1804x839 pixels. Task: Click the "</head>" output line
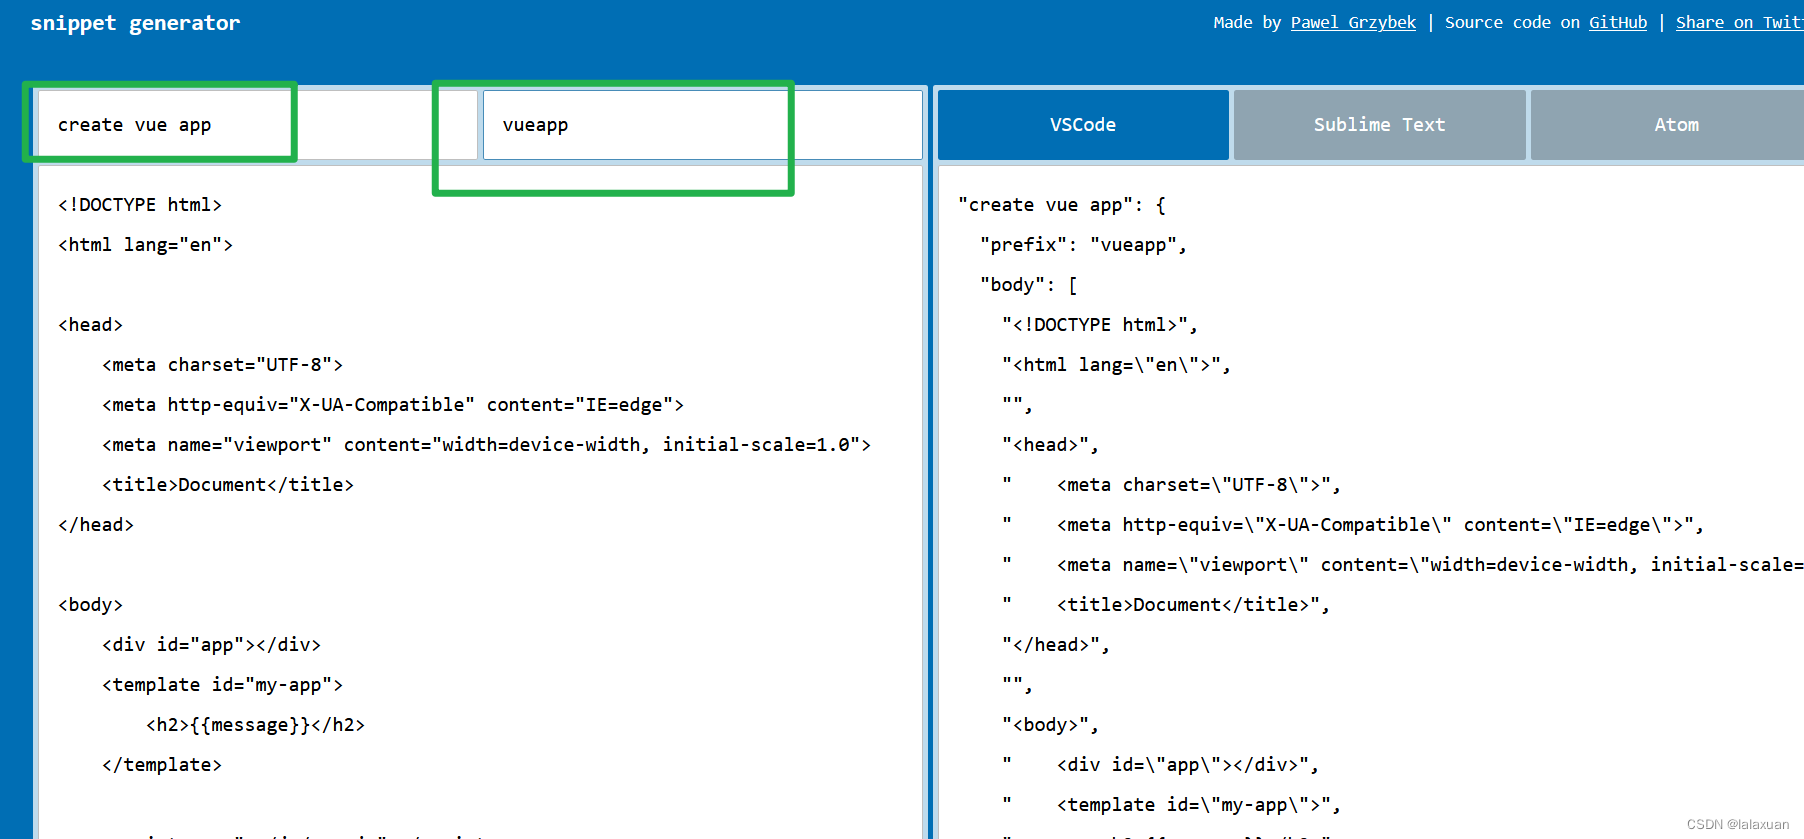pyautogui.click(x=1056, y=645)
